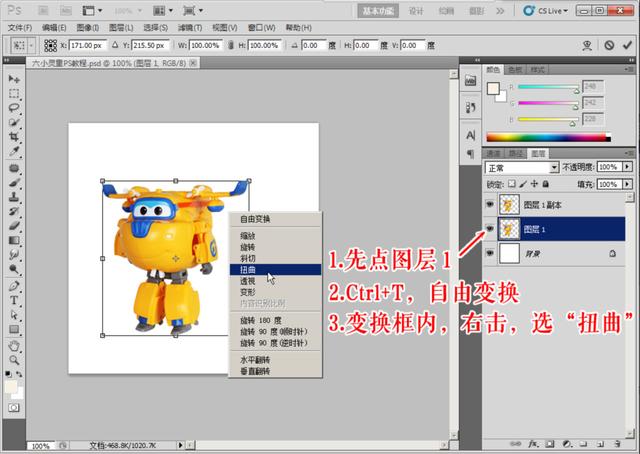Click the 设计 workspace button
The image size is (640, 454).
(x=416, y=11)
